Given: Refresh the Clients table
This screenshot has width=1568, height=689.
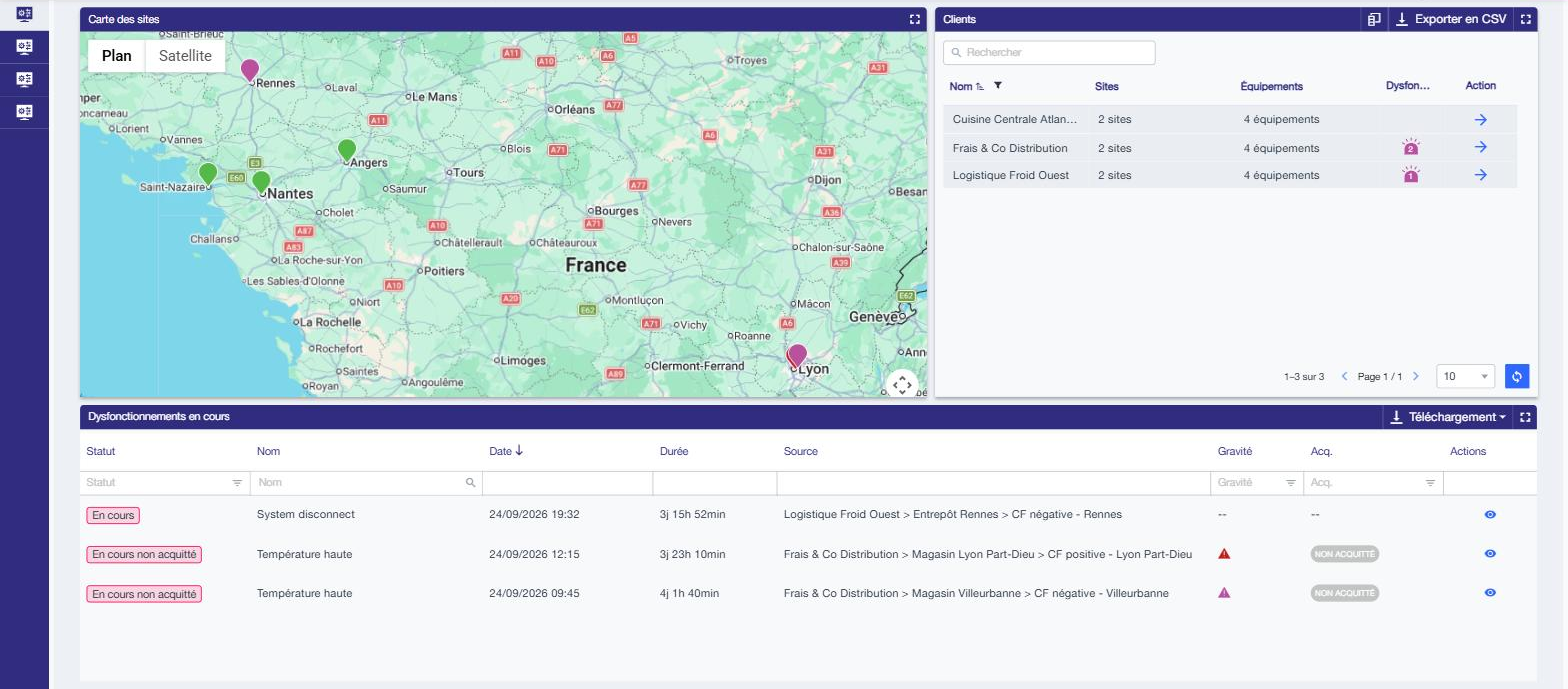Looking at the screenshot, I should pos(1517,376).
